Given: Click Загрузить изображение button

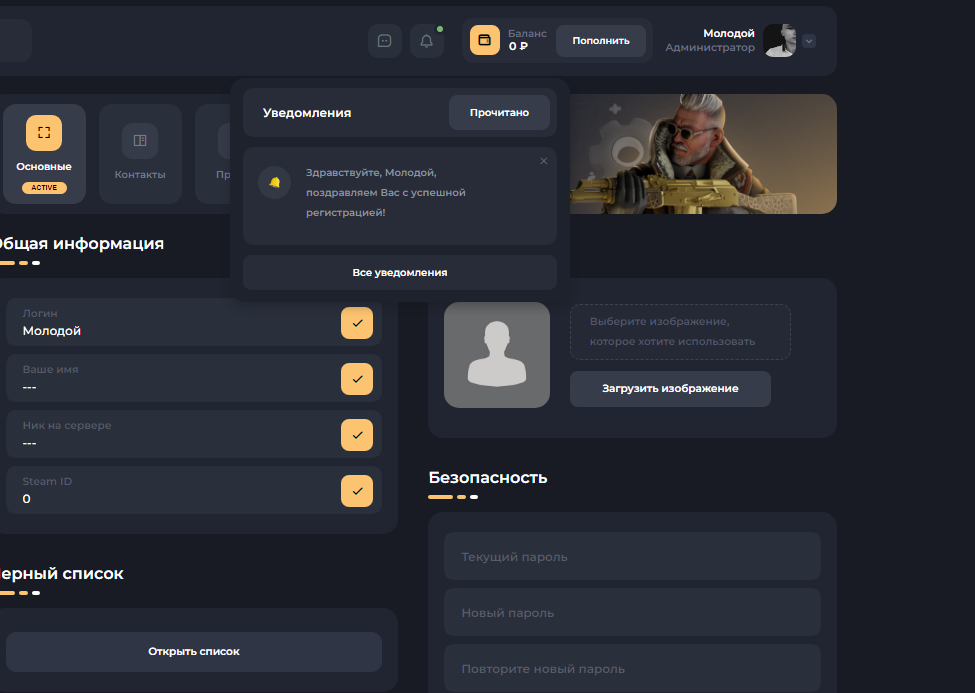Looking at the screenshot, I should pyautogui.click(x=670, y=388).
